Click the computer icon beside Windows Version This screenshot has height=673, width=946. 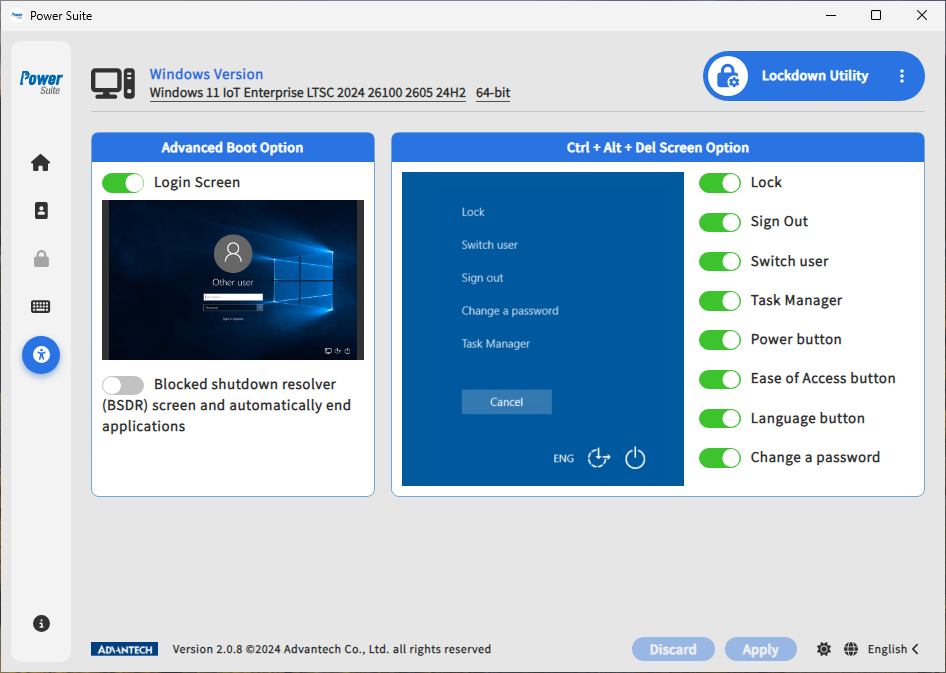coord(113,83)
